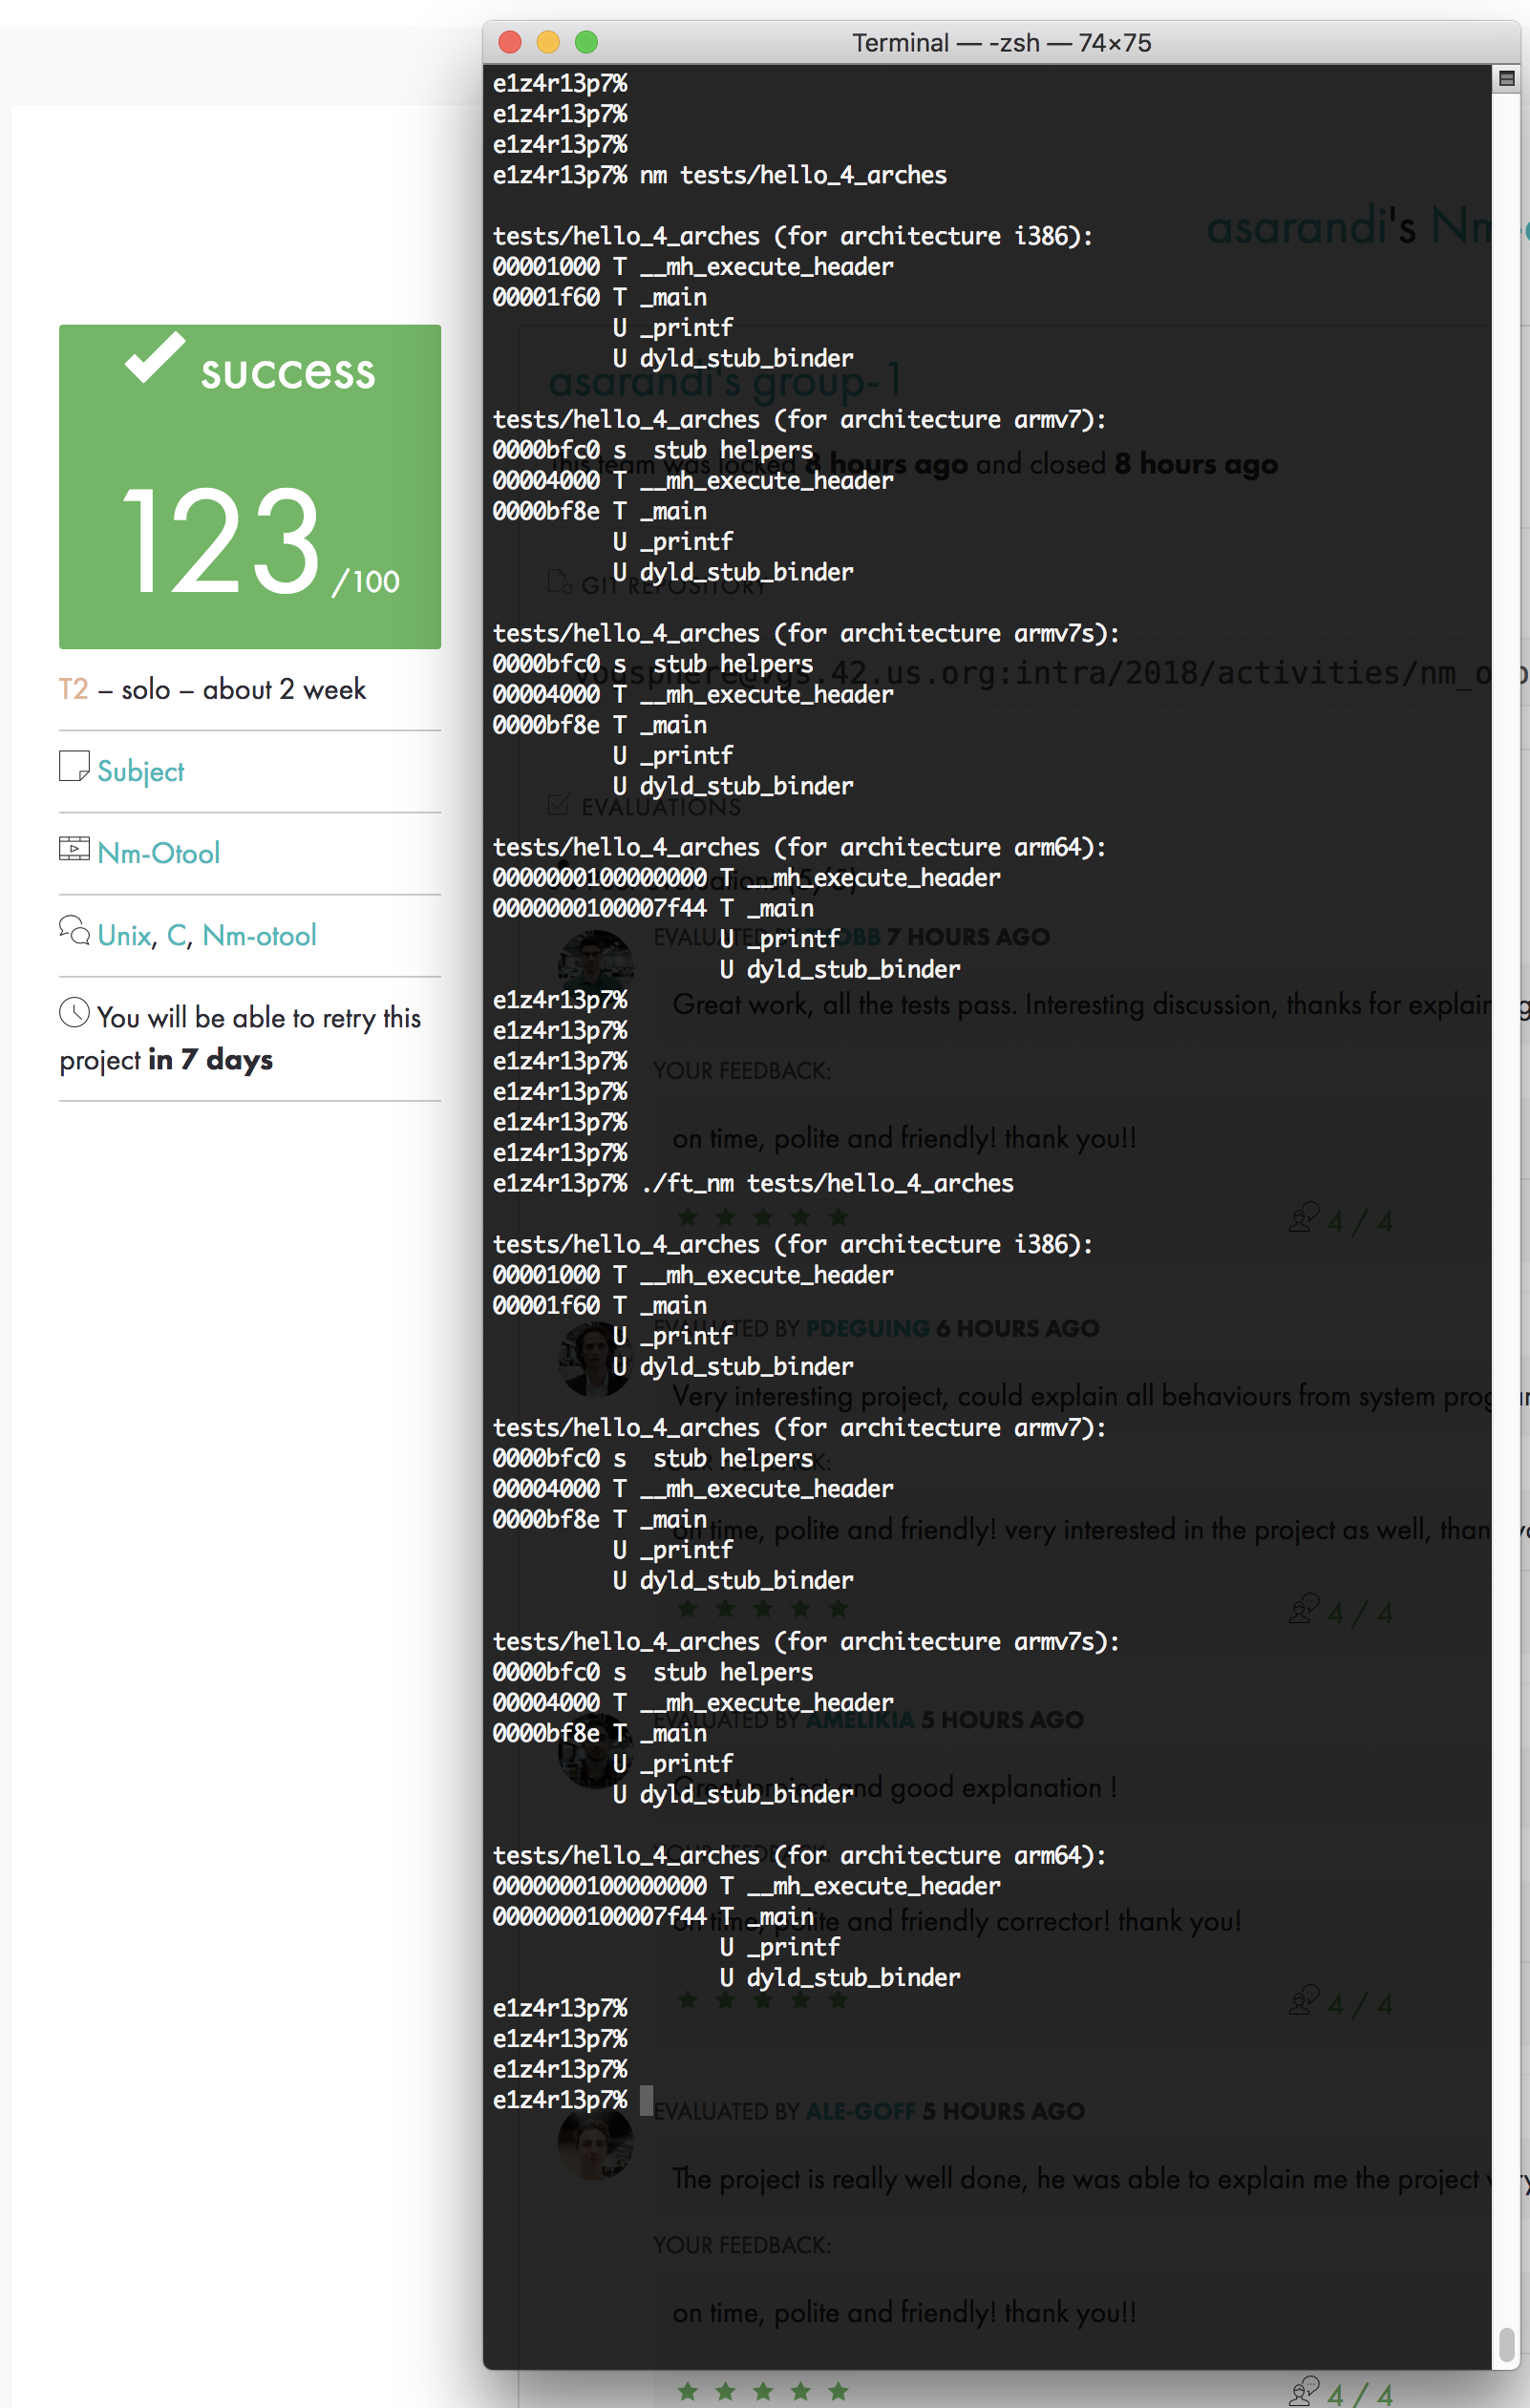This screenshot has width=1530, height=2408.
Task: Click the AMELIKIA evaluator name link
Action: point(860,1719)
